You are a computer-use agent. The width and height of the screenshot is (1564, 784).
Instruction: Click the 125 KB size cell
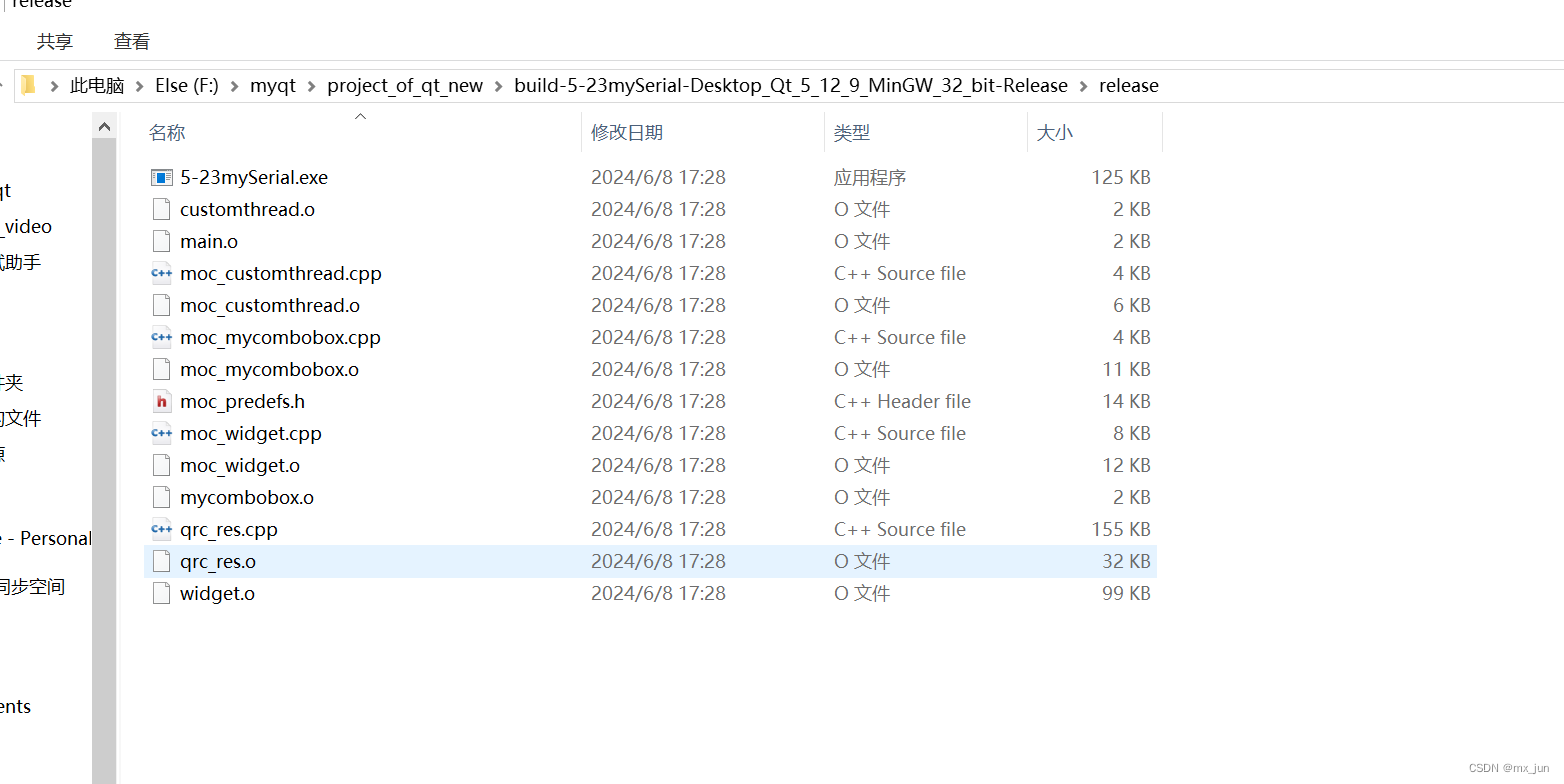pyautogui.click(x=1121, y=177)
